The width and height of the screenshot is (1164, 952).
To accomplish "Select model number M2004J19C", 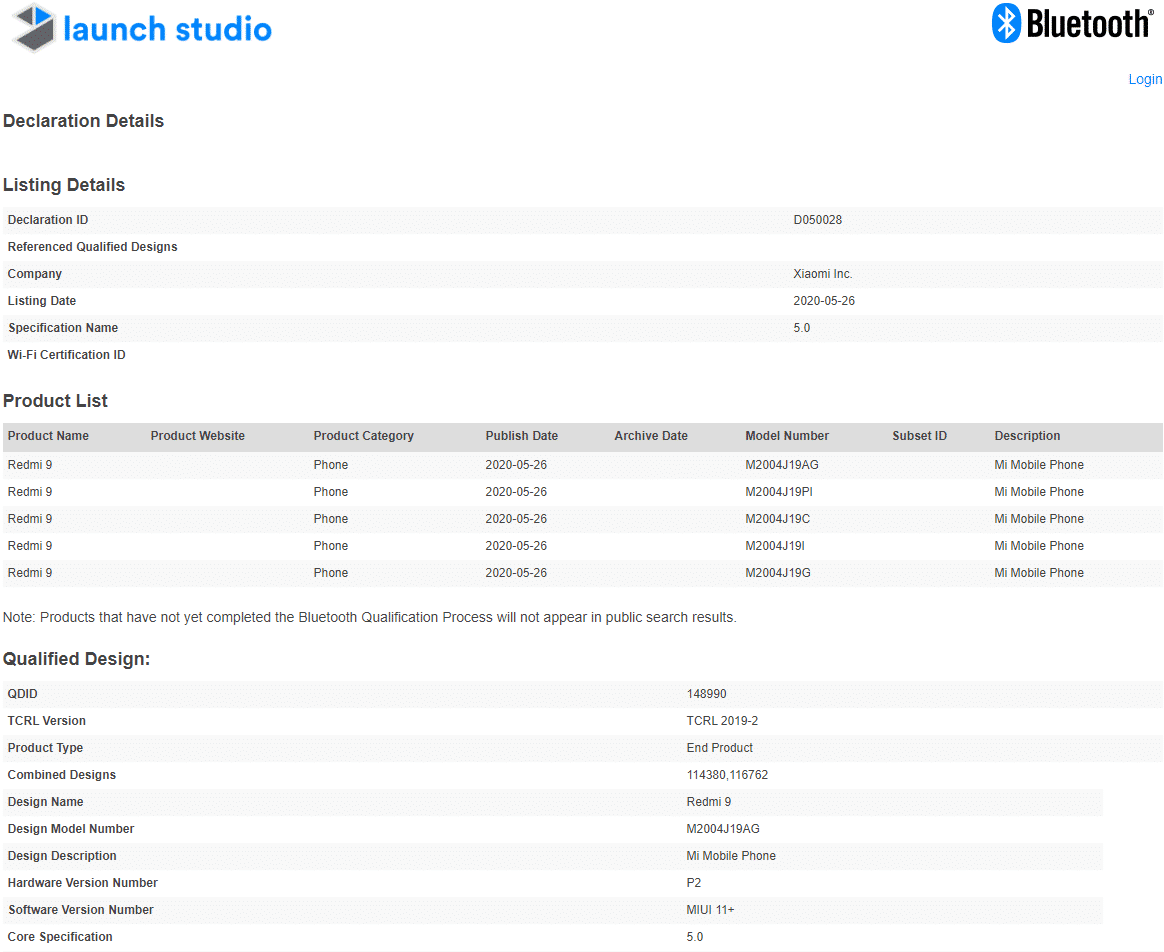I will (x=777, y=519).
